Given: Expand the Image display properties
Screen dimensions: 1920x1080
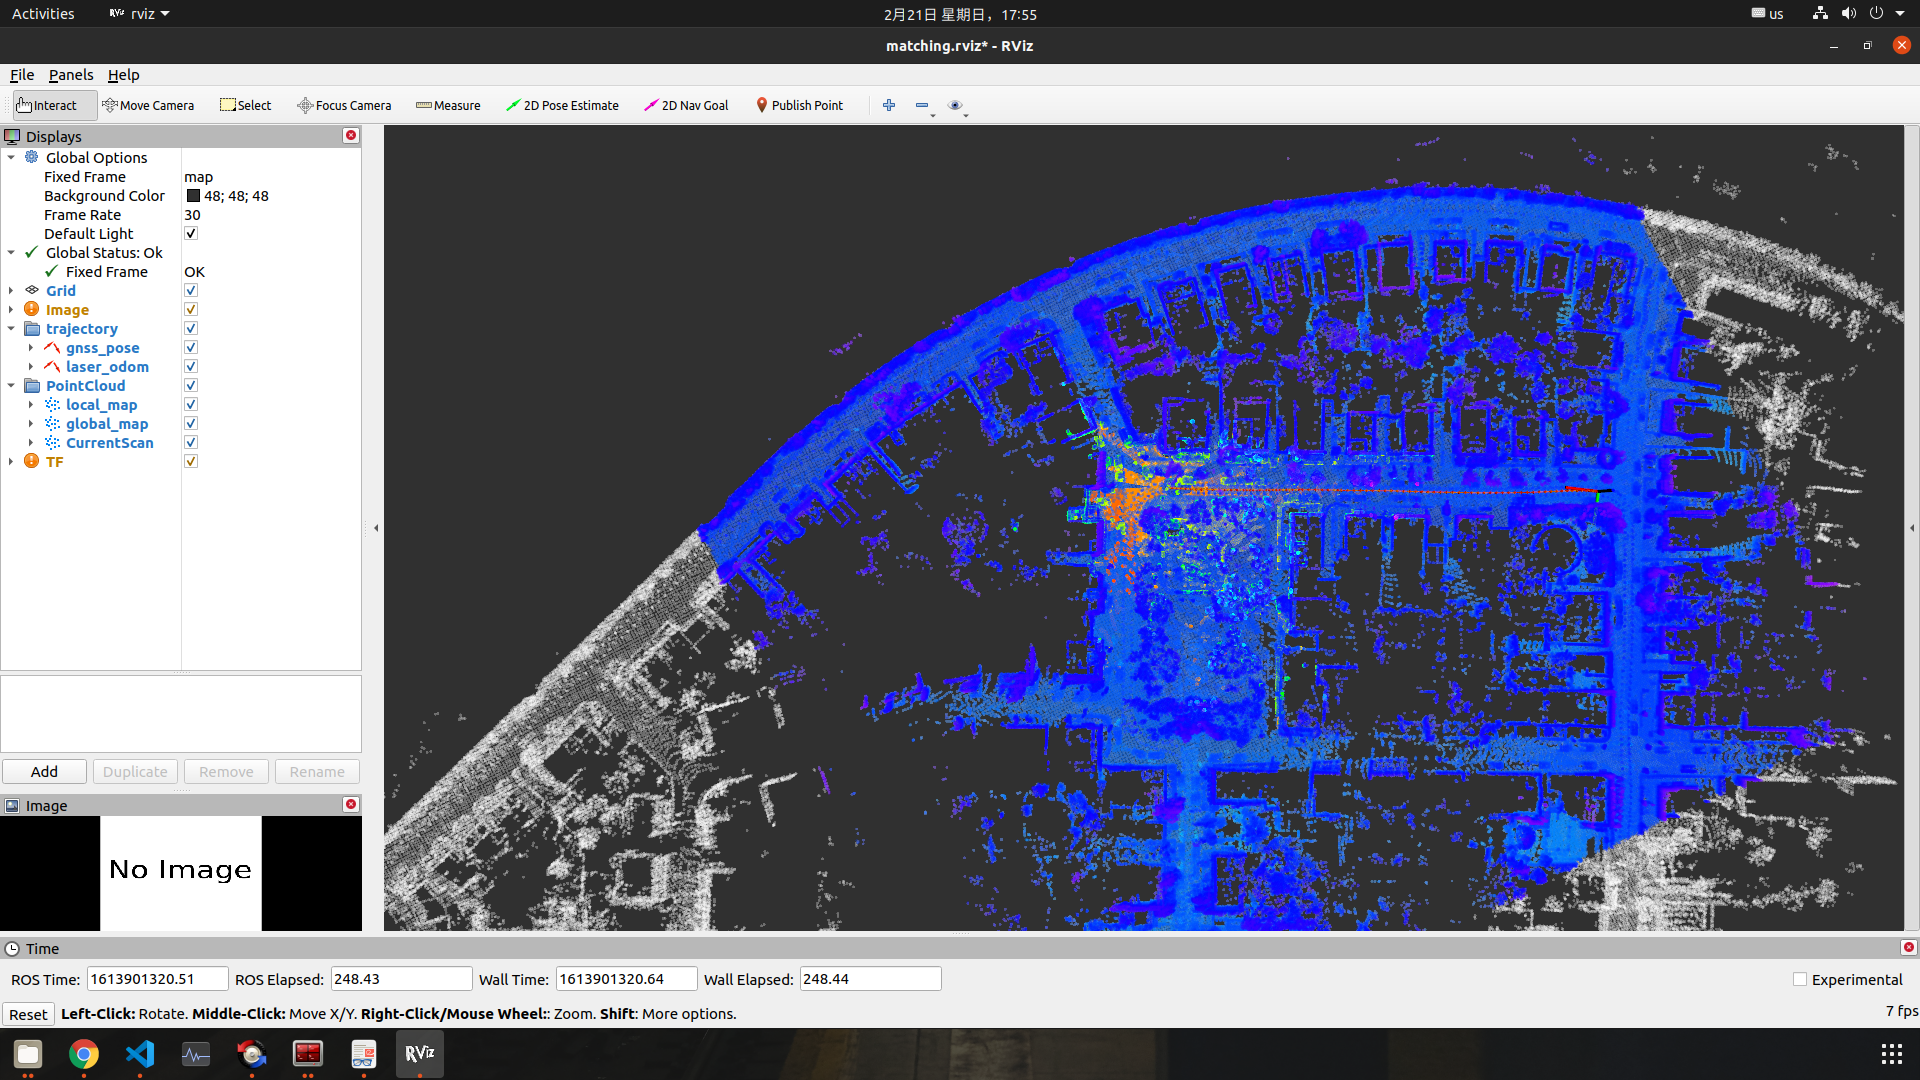Looking at the screenshot, I should tap(11, 309).
